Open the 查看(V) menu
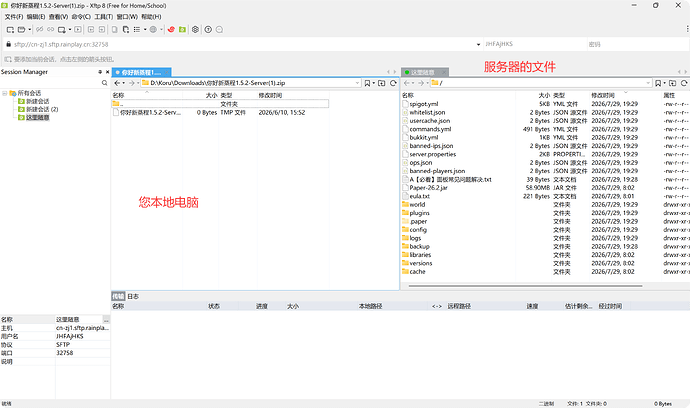 pyautogui.click(x=58, y=17)
